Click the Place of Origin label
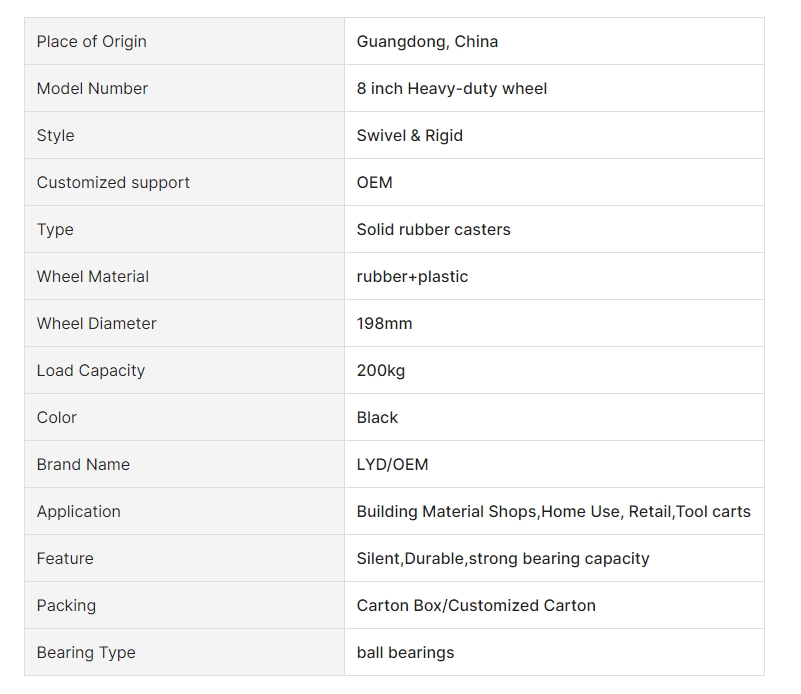This screenshot has width=801, height=694. point(91,41)
